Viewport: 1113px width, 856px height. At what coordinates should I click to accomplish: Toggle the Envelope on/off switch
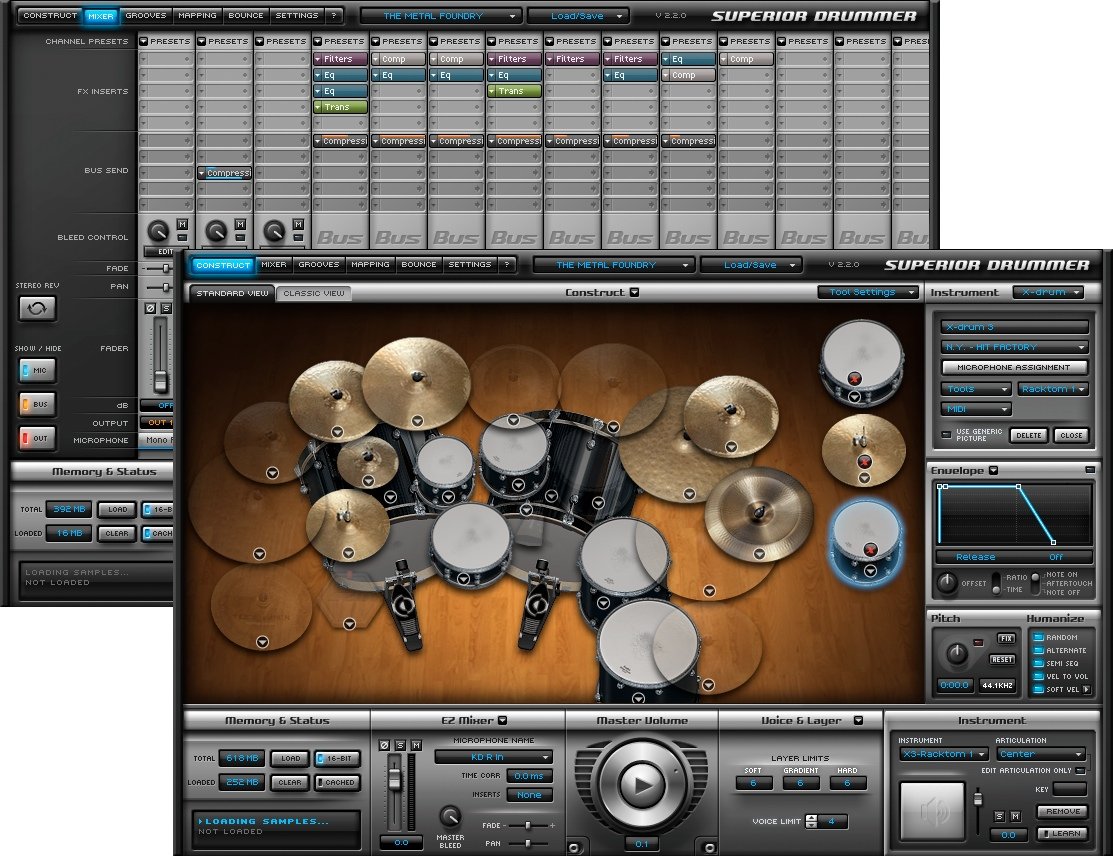[x=1090, y=470]
